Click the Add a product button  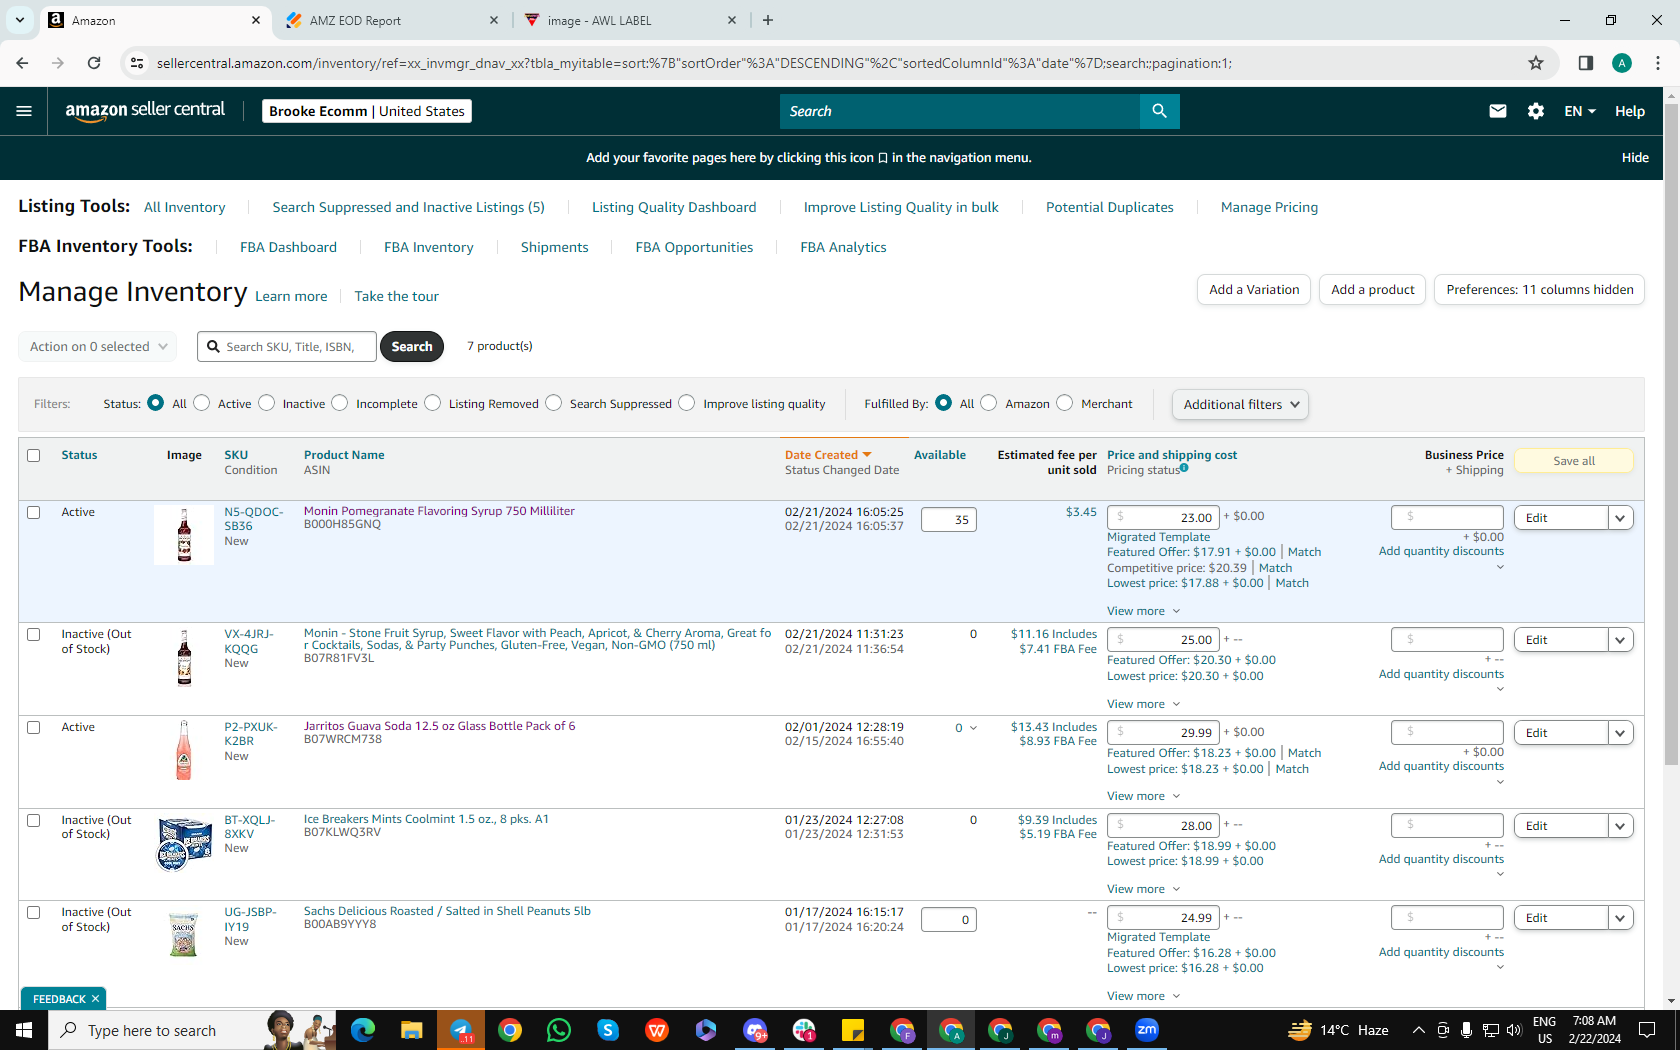(1373, 290)
